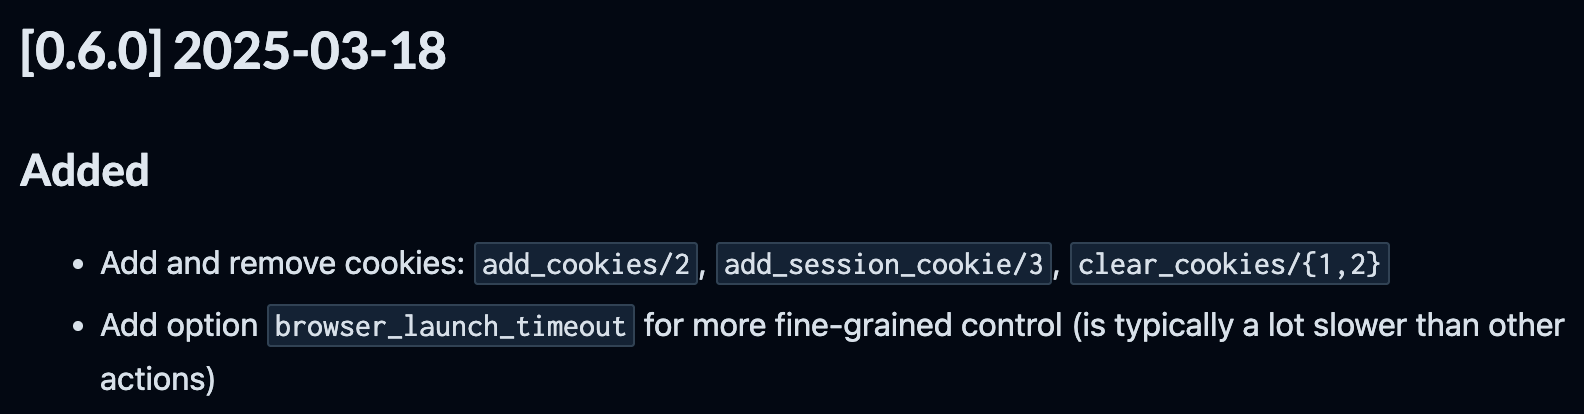Image resolution: width=1584 pixels, height=414 pixels.
Task: Click the clear_cookies/{1,2} code snippet
Action: (x=1229, y=264)
